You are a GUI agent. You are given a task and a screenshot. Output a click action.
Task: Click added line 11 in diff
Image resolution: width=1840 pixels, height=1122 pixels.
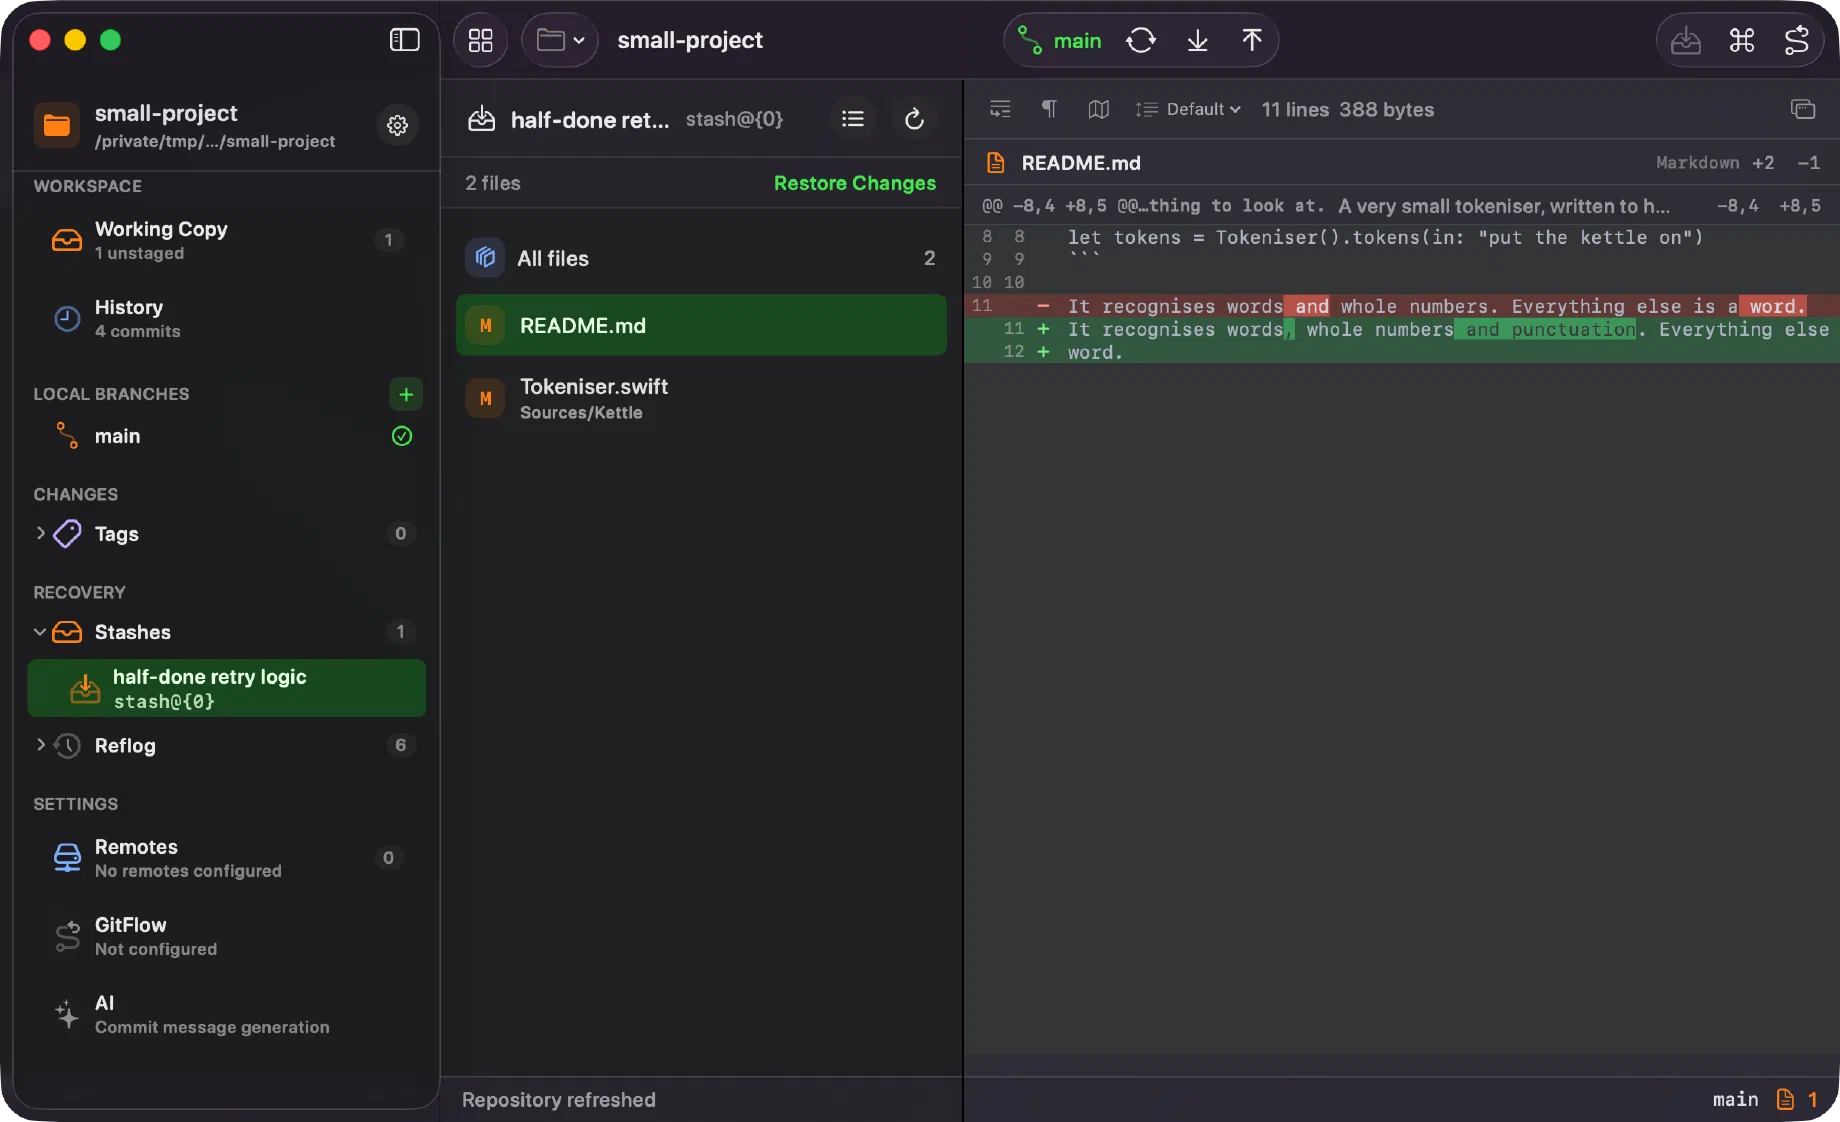pos(1401,329)
